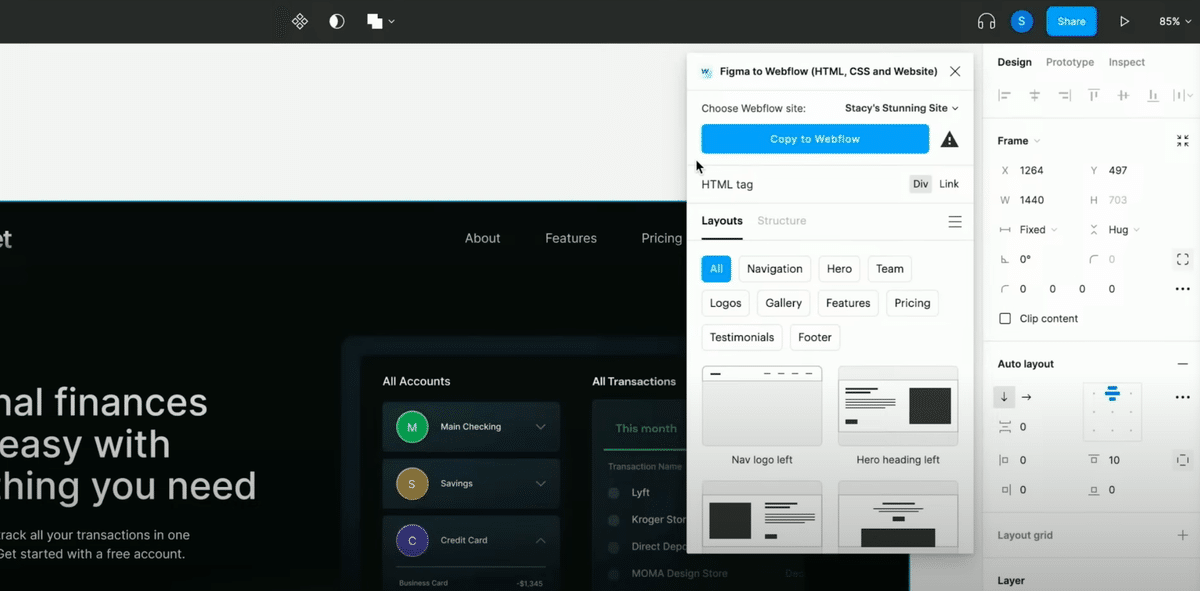This screenshot has width=1200, height=591.
Task: Click the resize to fit icon
Action: pos(1183,141)
